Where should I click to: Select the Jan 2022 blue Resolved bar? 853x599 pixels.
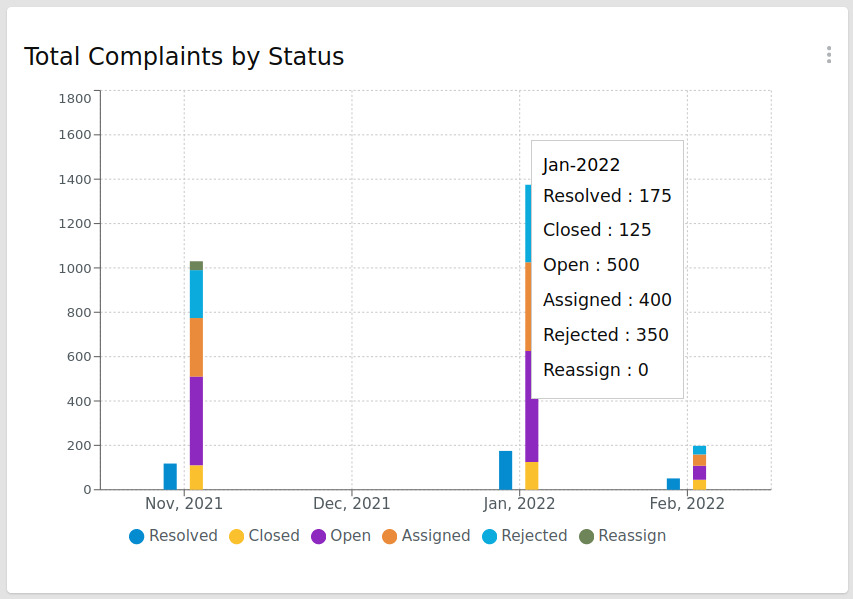point(505,470)
